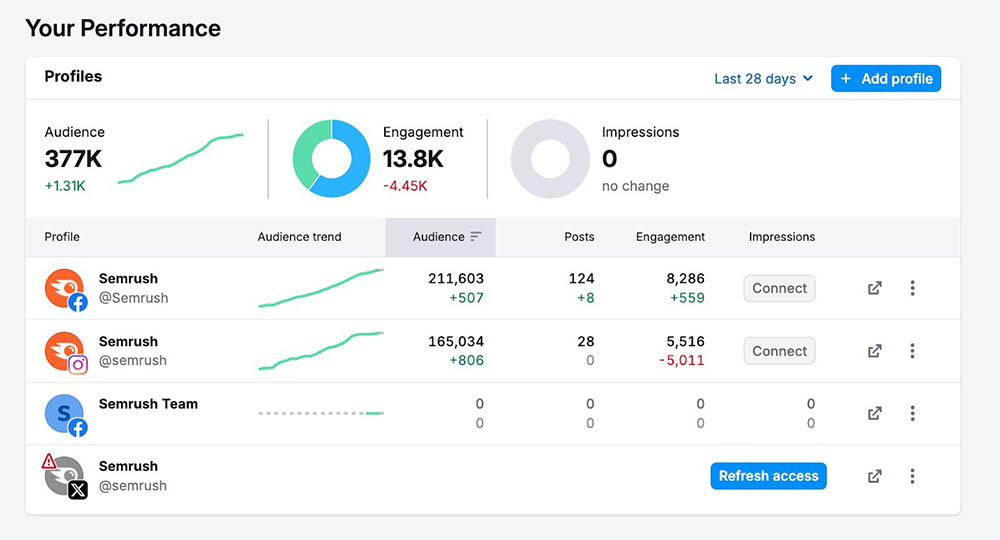The image size is (1000, 540).
Task: Open external link for Semrush Facebook profile
Action: 874,288
